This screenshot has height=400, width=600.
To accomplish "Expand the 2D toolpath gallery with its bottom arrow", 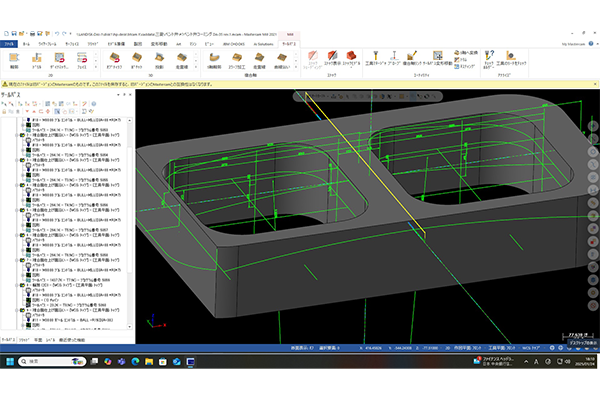I will click(x=96, y=67).
